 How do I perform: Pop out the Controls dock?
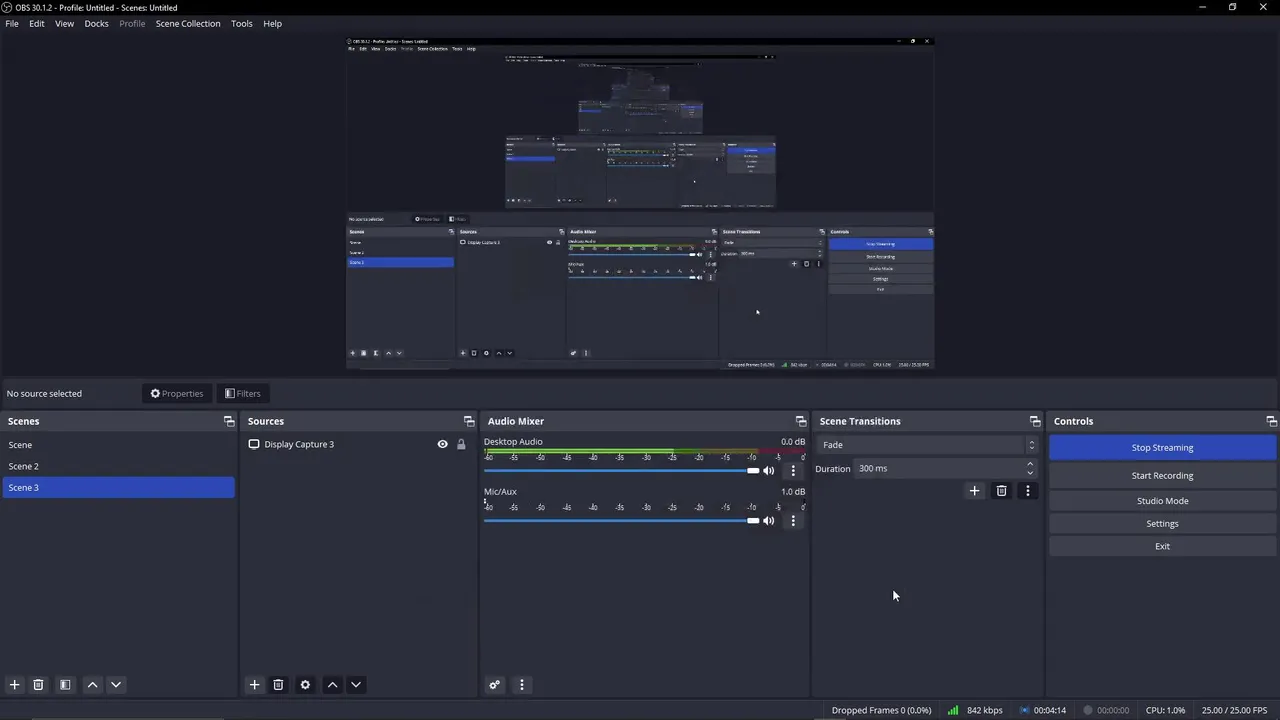[x=1271, y=421]
